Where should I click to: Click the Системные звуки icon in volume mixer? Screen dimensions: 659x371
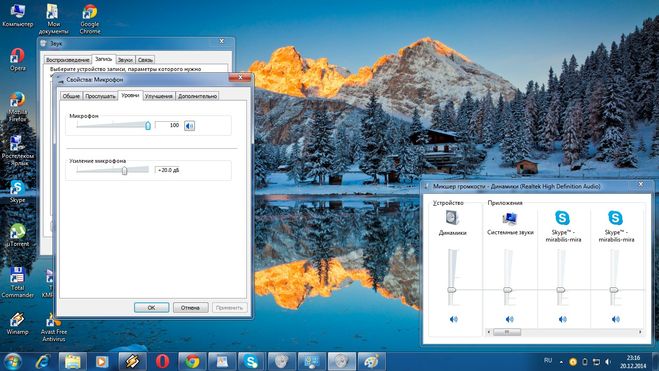pos(510,218)
